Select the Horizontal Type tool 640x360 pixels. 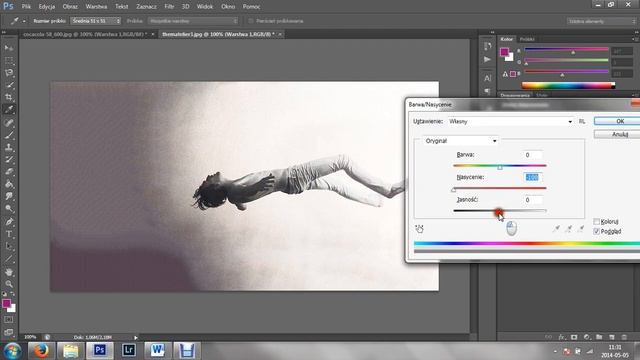9,234
